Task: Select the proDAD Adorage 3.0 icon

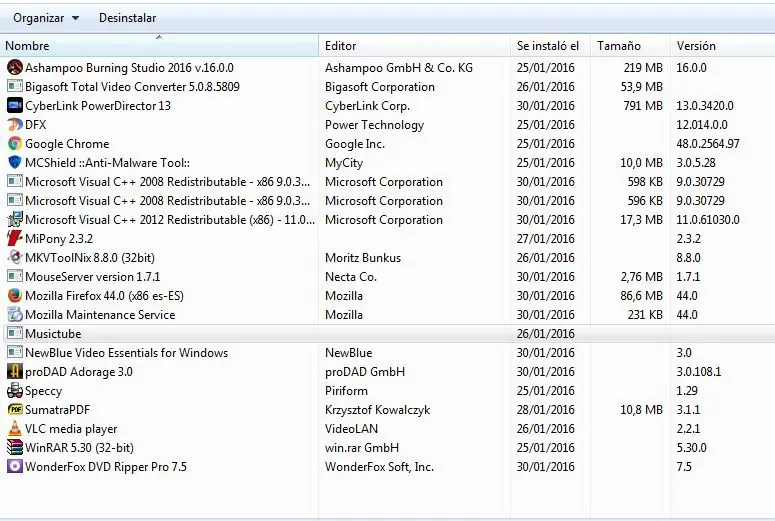Action: pyautogui.click(x=15, y=371)
